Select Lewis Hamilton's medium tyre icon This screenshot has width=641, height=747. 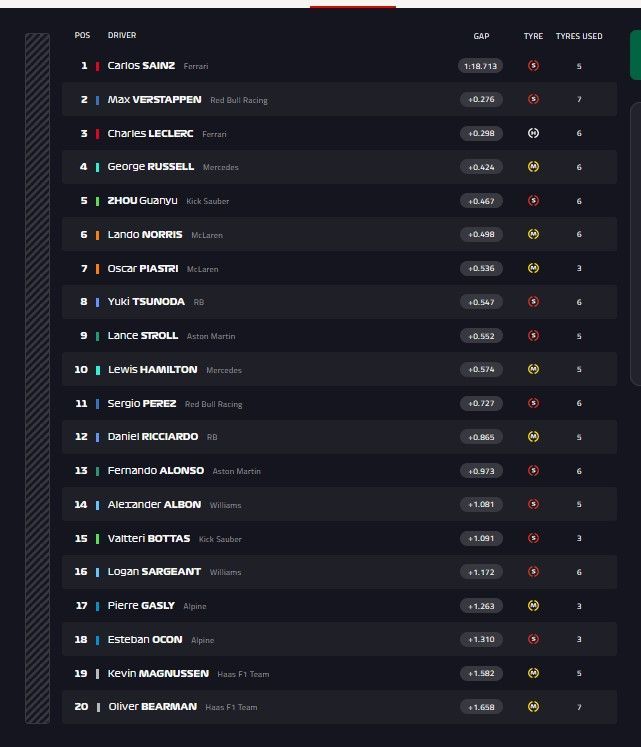(533, 369)
